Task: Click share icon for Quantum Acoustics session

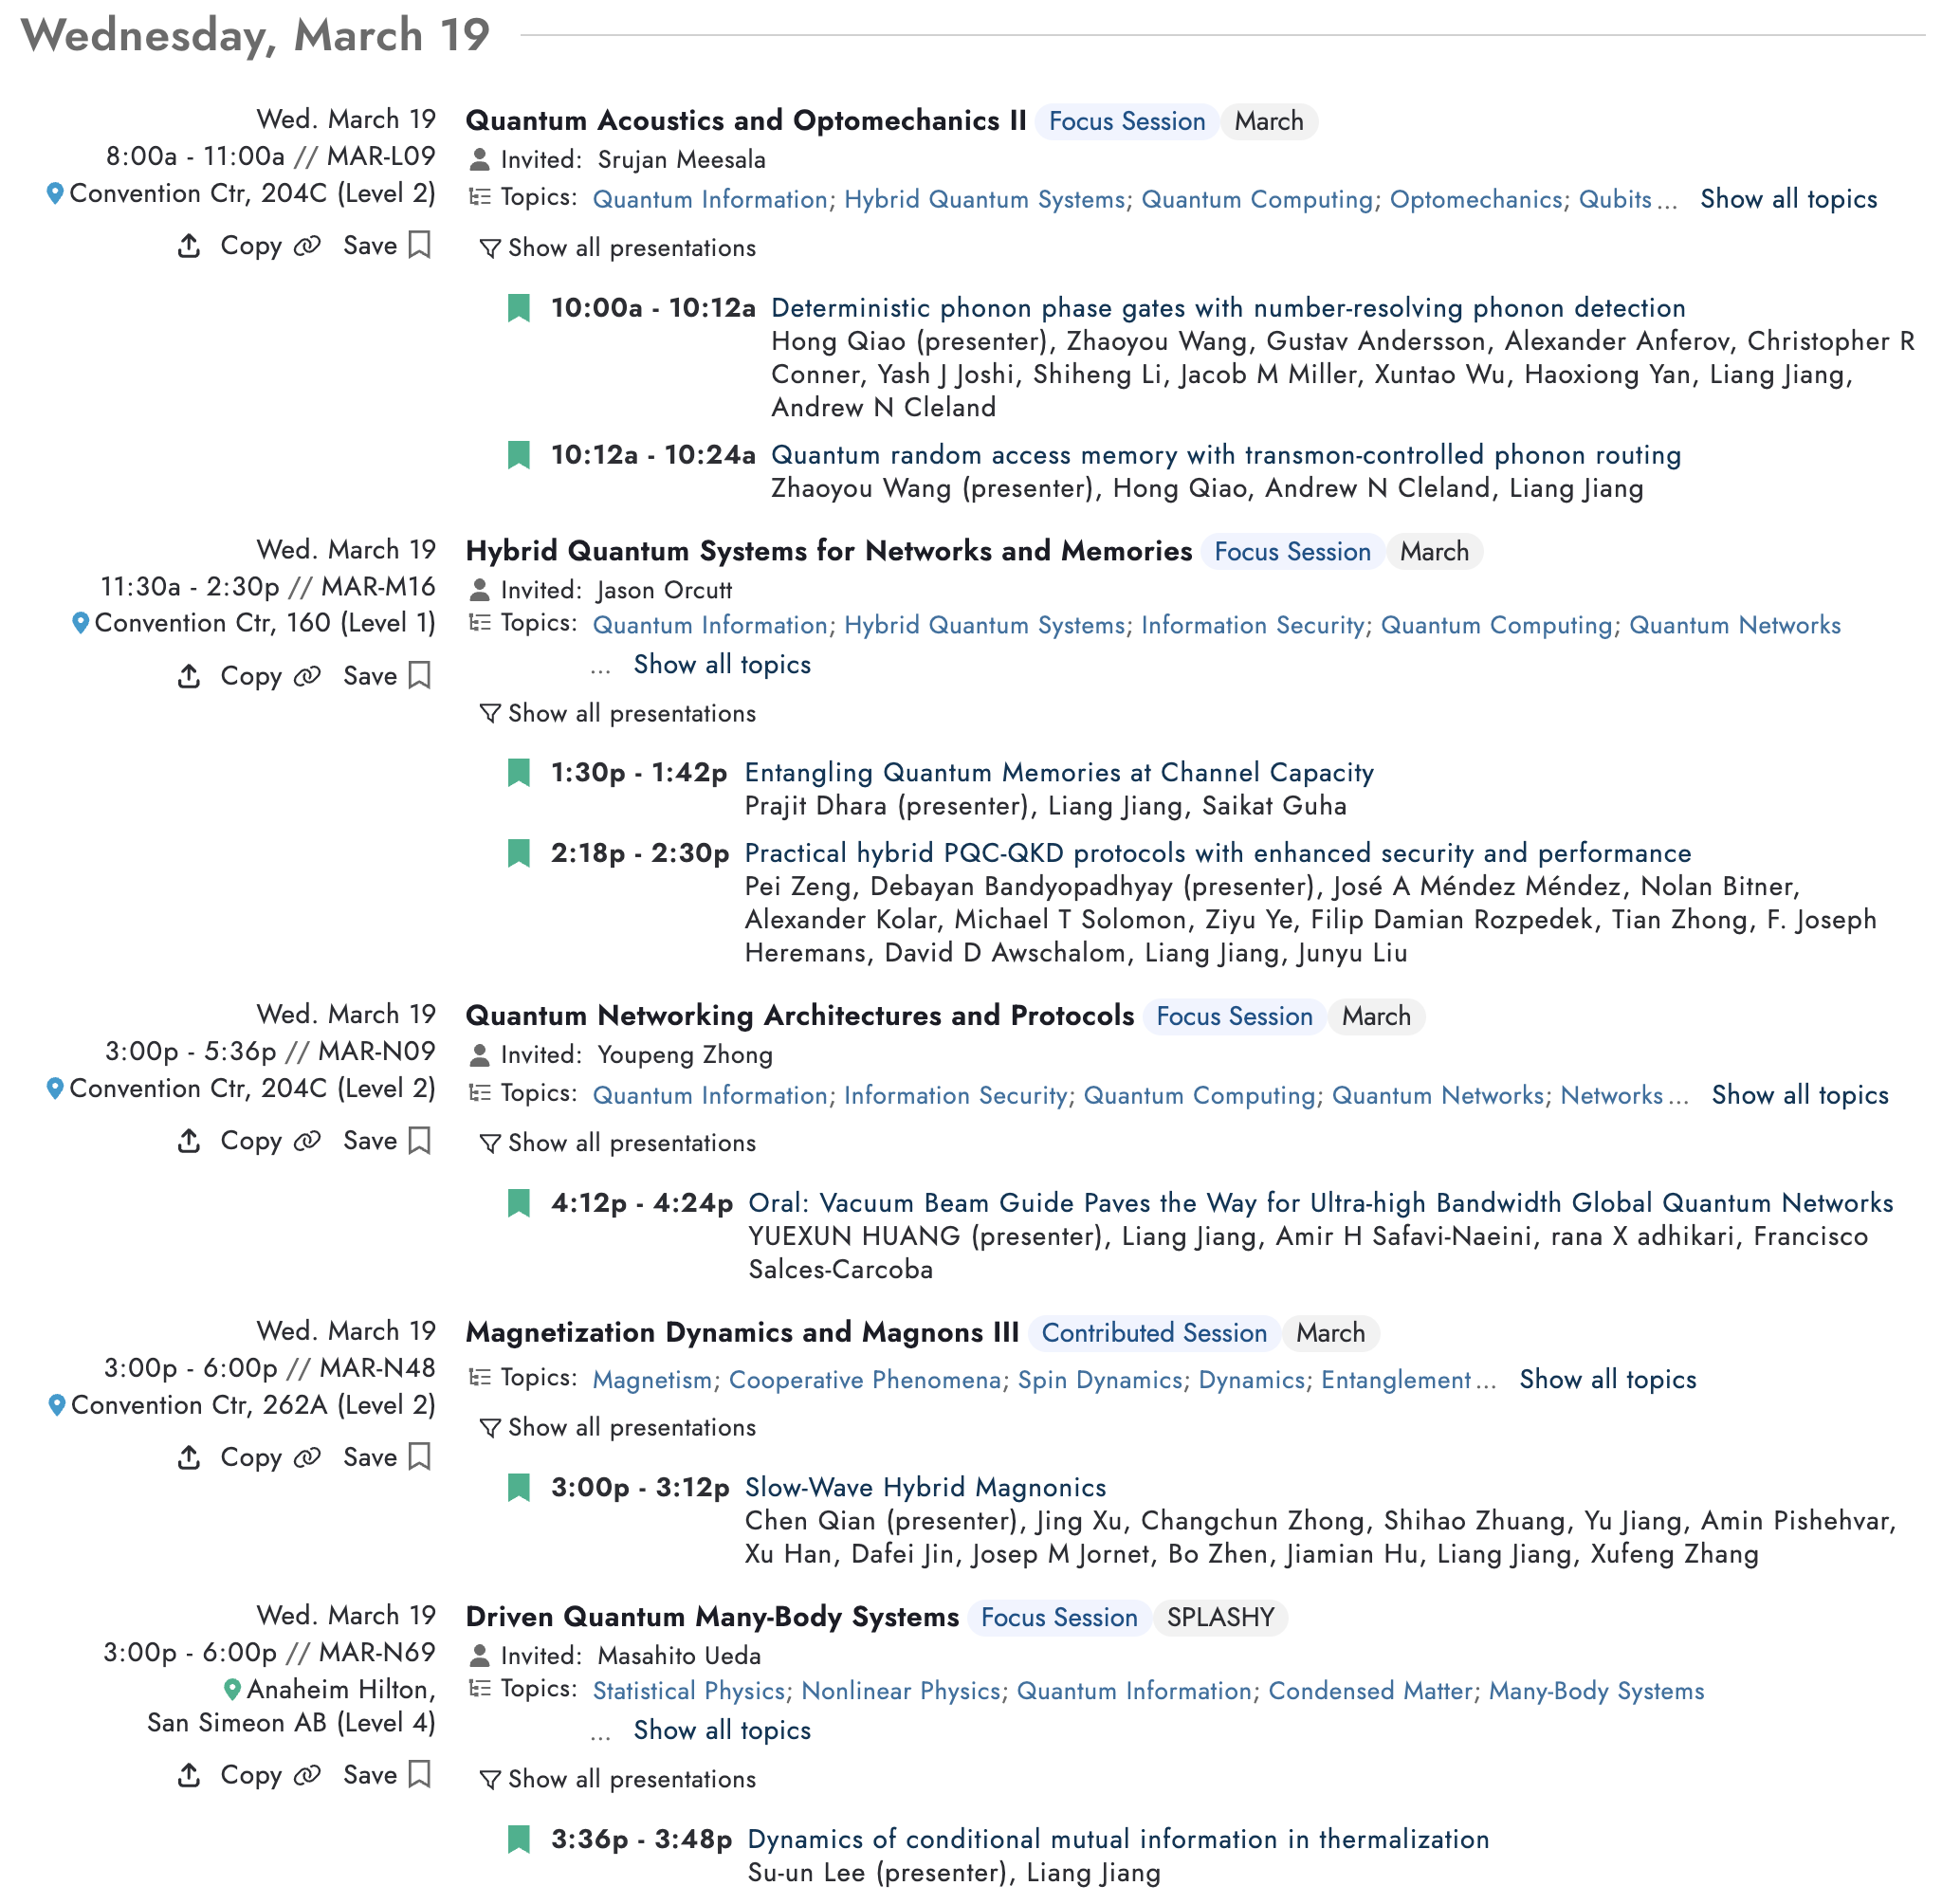Action: [189, 246]
